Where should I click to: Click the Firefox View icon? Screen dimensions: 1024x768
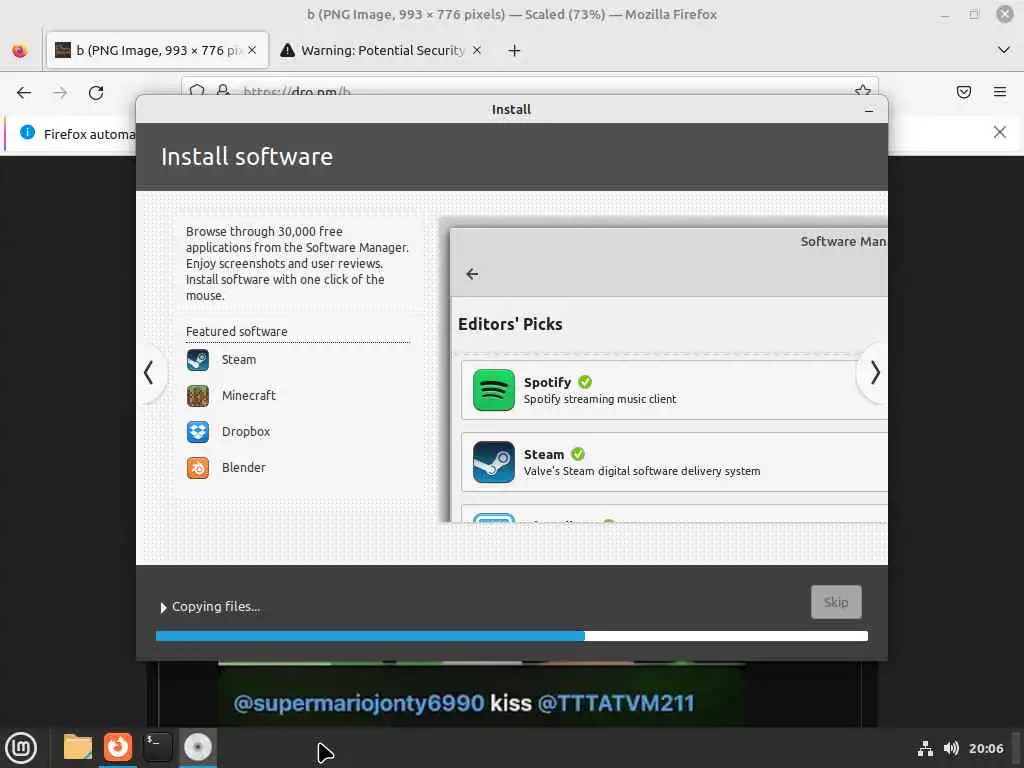coord(20,50)
